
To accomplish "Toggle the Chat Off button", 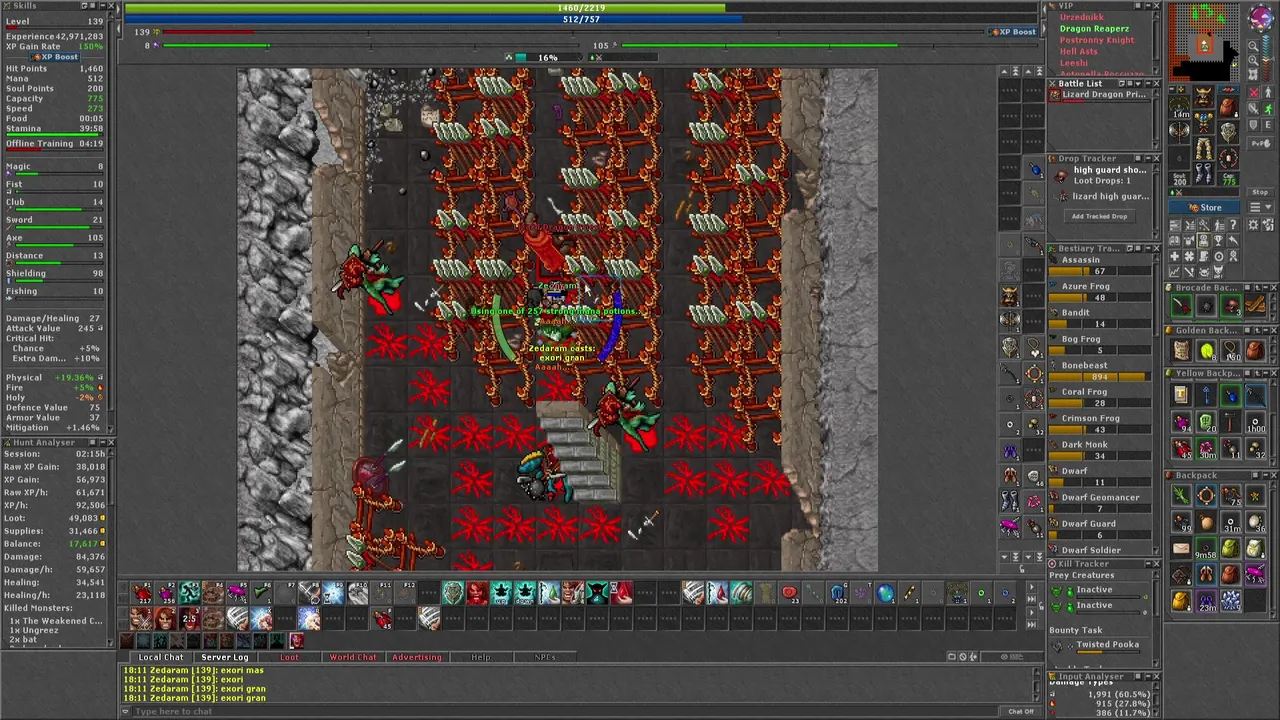I will click(x=1021, y=711).
